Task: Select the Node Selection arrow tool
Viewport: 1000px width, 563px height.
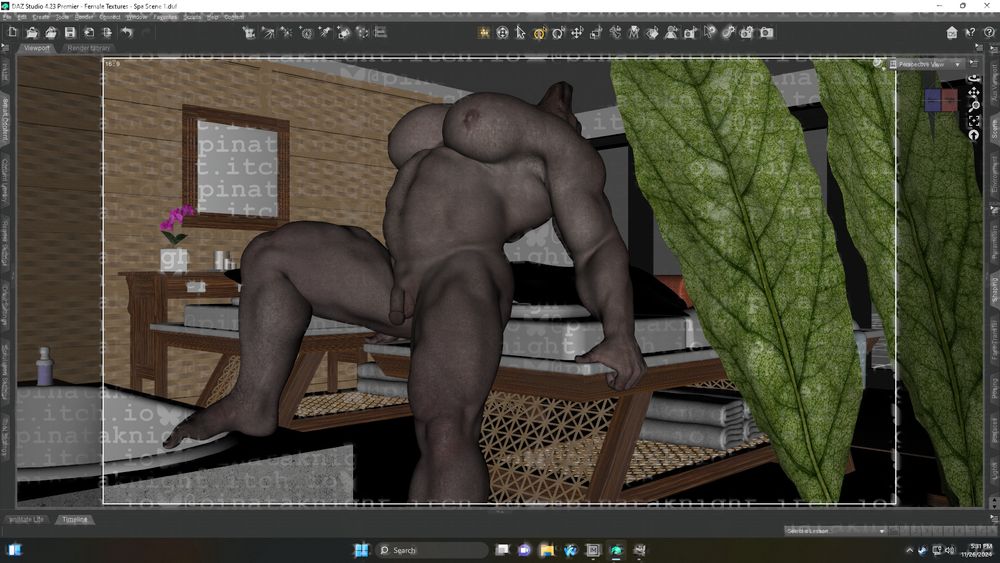Action: [520, 33]
